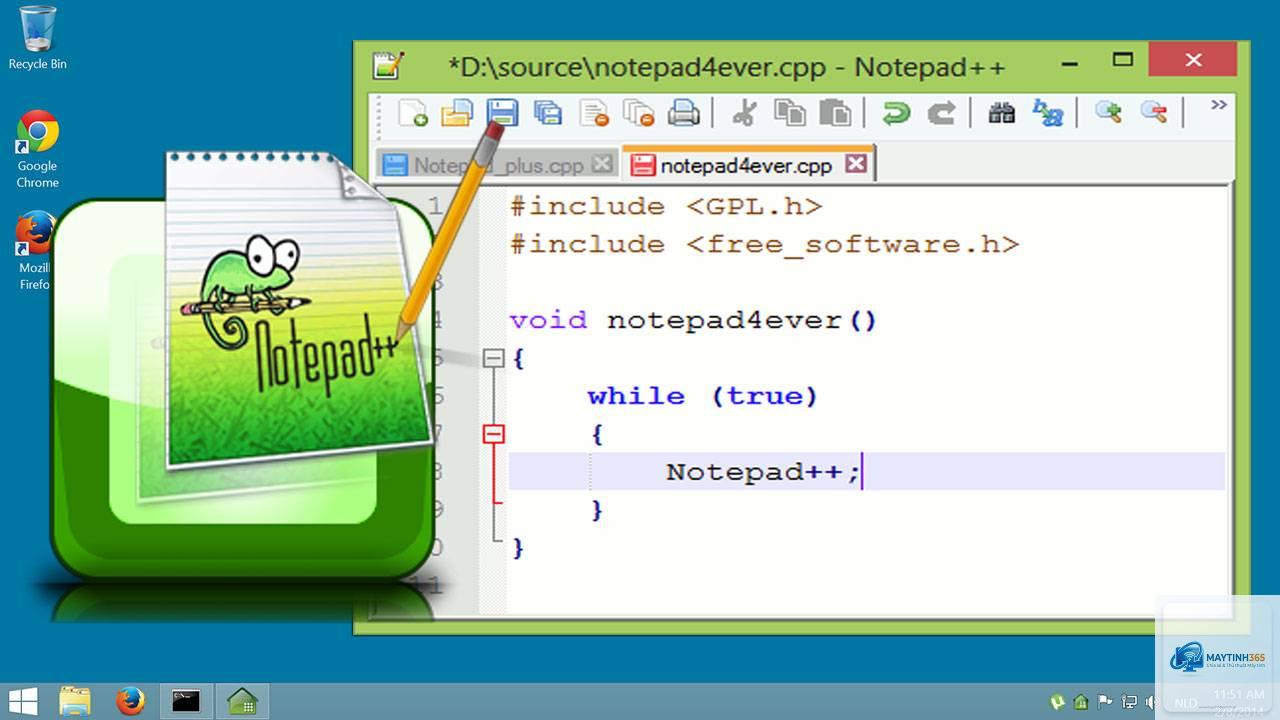Screen dimensions: 1280x720
Task: Click the uTorrent system tray icon
Action: click(x=1058, y=702)
